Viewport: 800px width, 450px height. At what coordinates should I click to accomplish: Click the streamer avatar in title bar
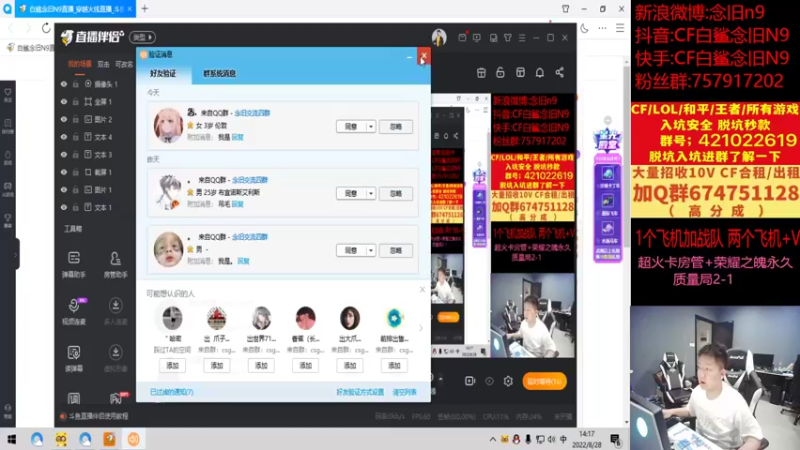click(x=439, y=37)
